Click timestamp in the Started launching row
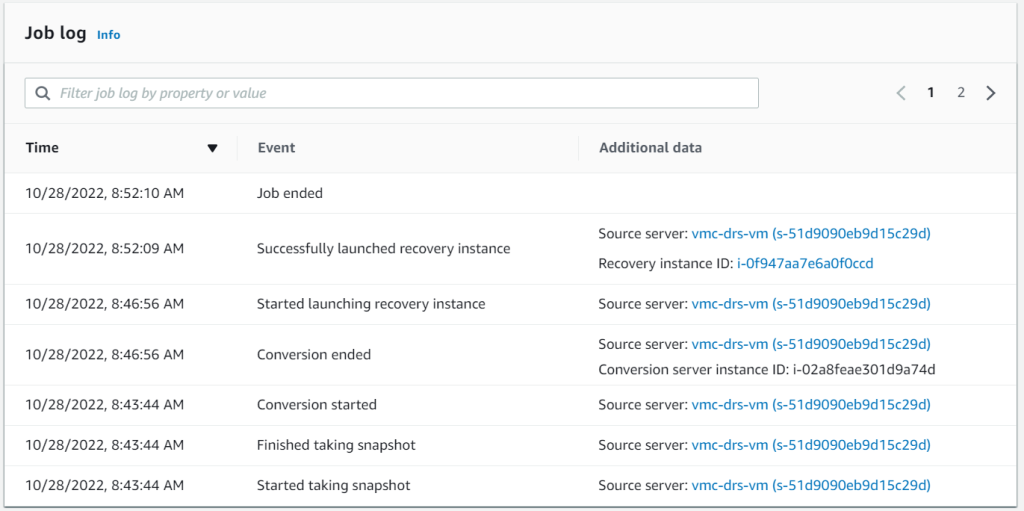The width and height of the screenshot is (1024, 511). (104, 304)
